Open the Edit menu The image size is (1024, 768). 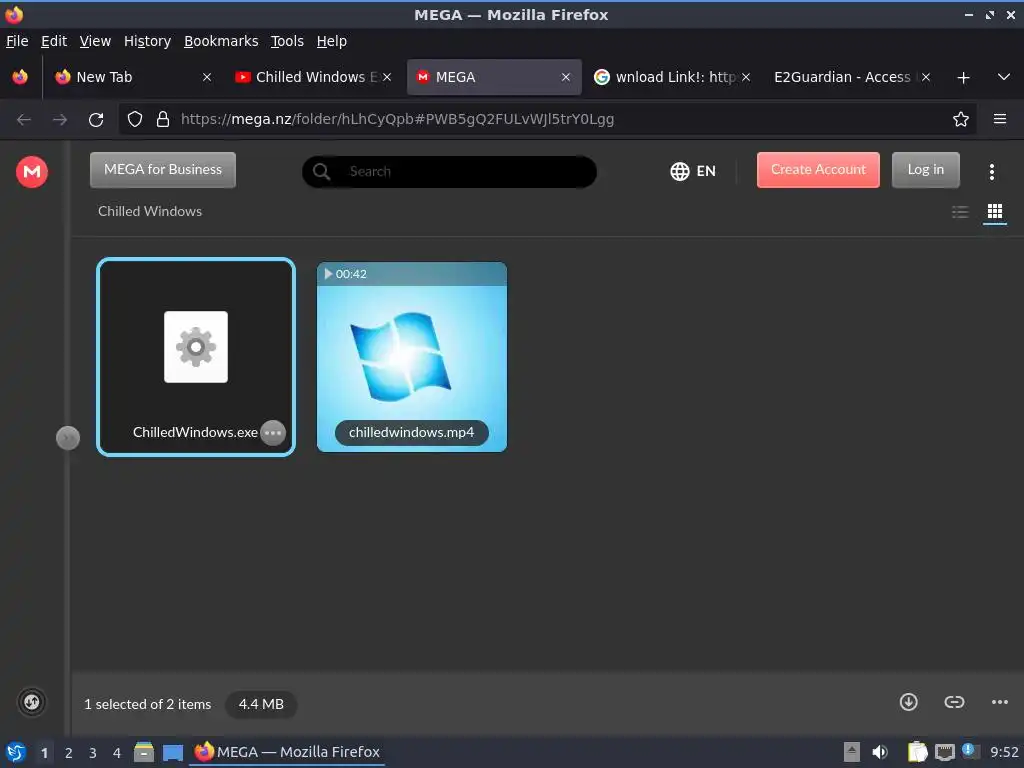click(x=54, y=41)
